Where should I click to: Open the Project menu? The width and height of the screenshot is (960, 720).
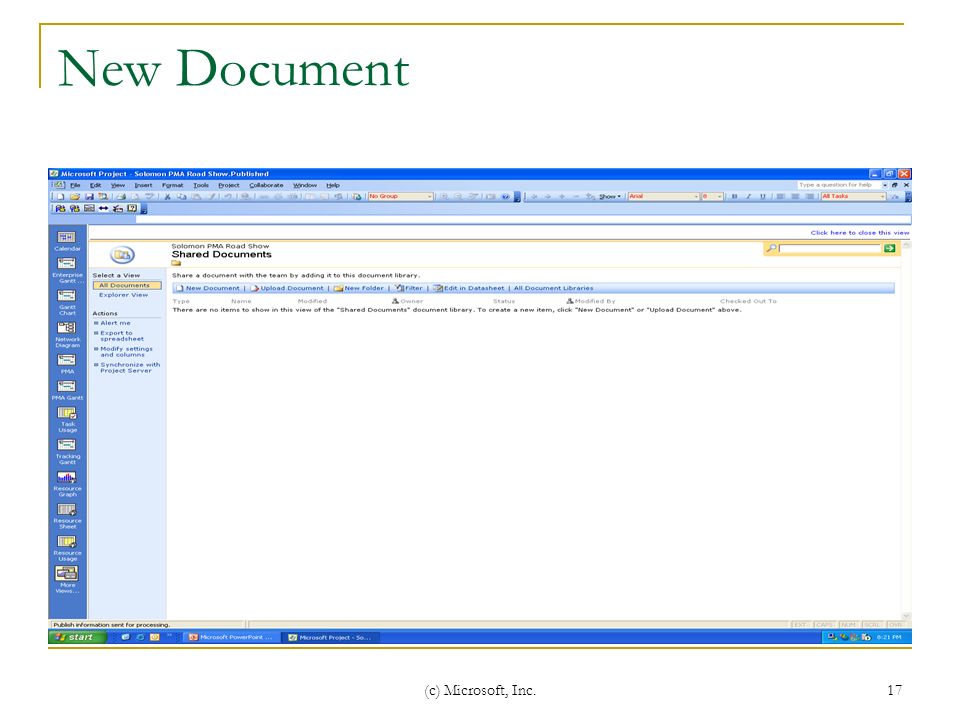(x=229, y=185)
